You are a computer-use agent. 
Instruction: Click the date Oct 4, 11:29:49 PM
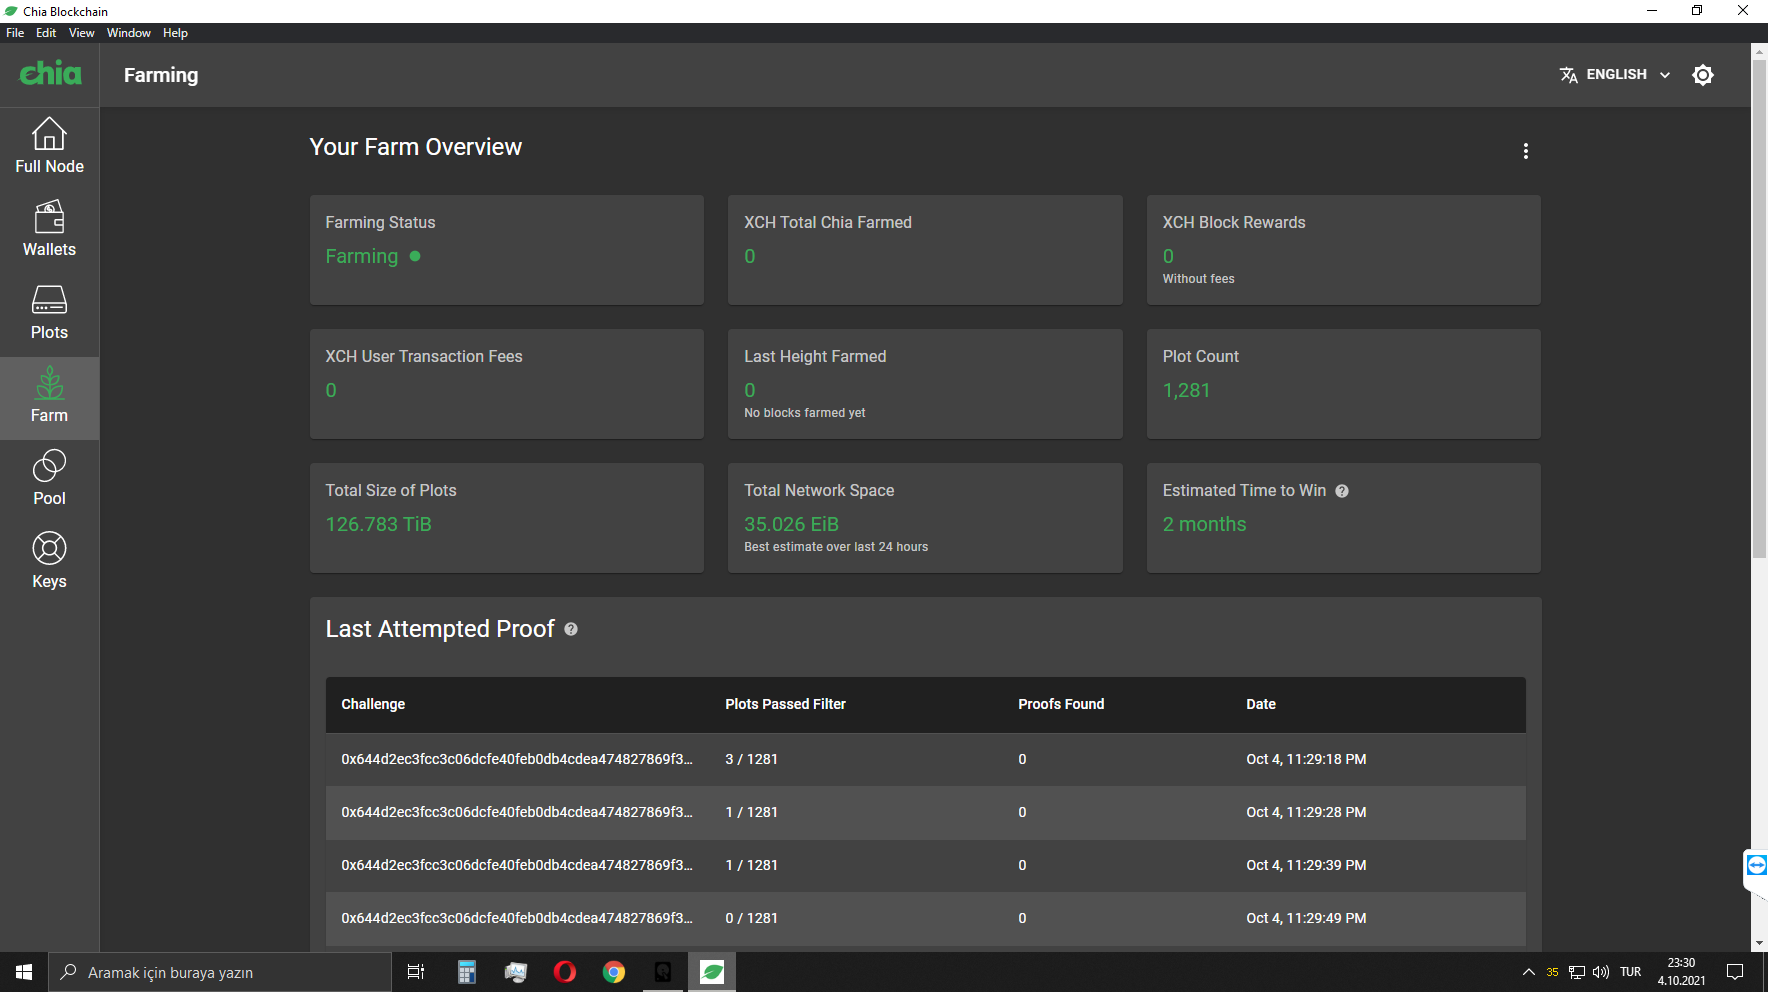[x=1306, y=918]
